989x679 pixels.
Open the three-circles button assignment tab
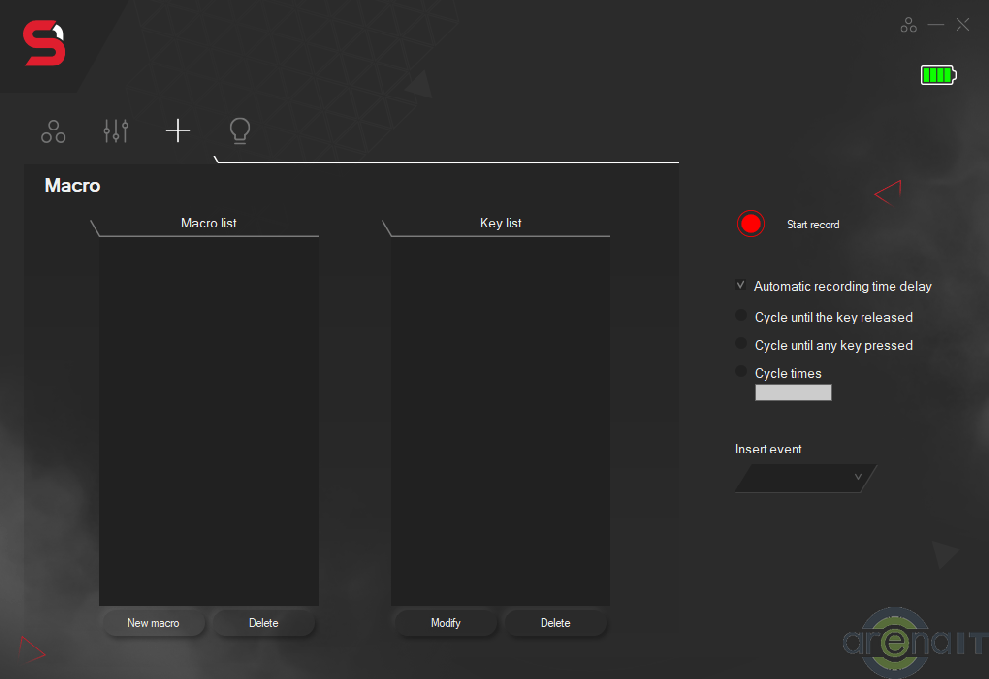(53, 131)
